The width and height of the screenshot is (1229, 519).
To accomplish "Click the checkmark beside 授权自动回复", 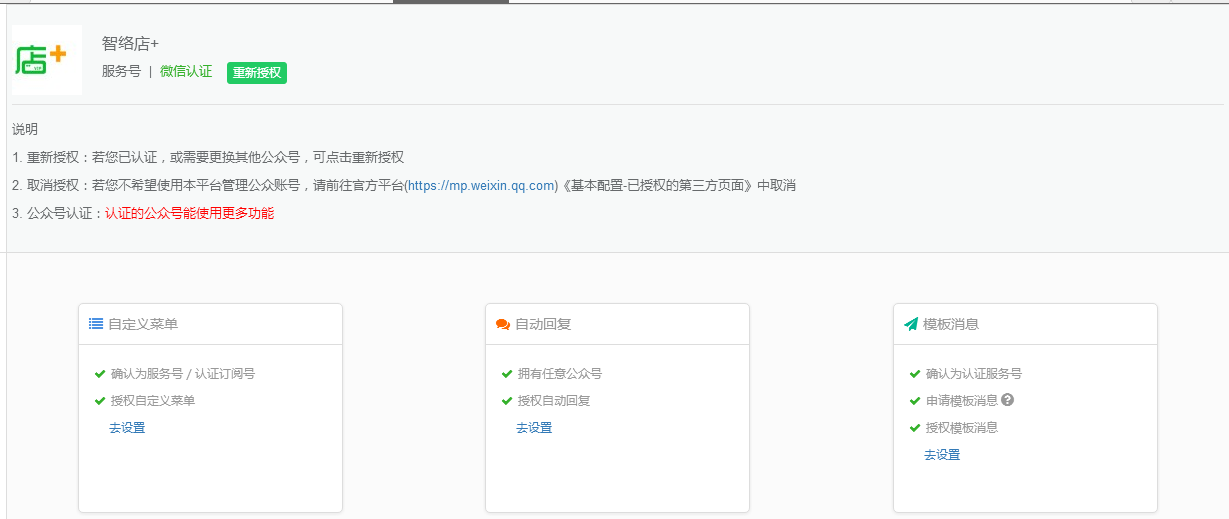I will (507, 401).
